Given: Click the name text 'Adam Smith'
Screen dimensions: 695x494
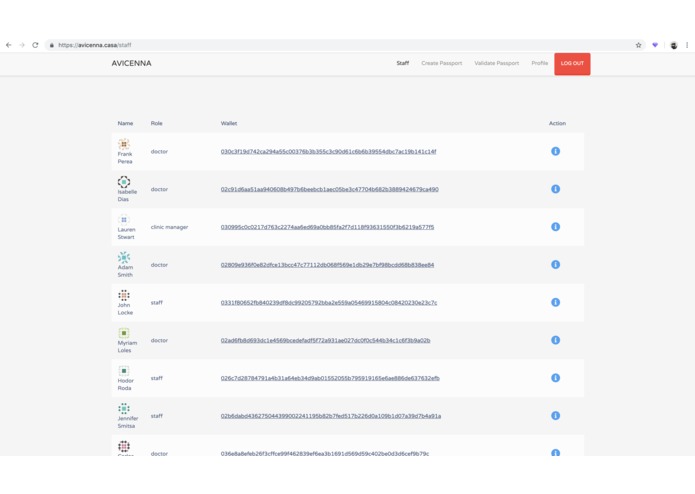Looking at the screenshot, I should click(125, 271).
